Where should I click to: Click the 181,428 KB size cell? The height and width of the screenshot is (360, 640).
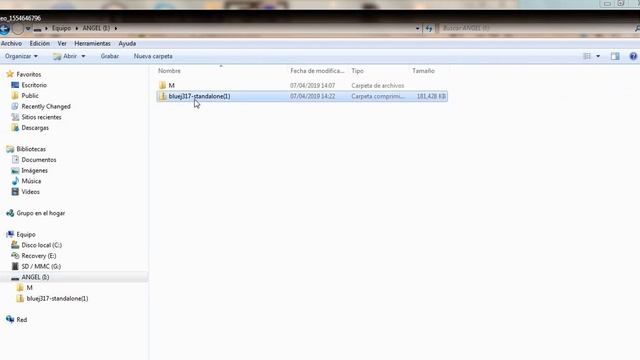coord(431,96)
